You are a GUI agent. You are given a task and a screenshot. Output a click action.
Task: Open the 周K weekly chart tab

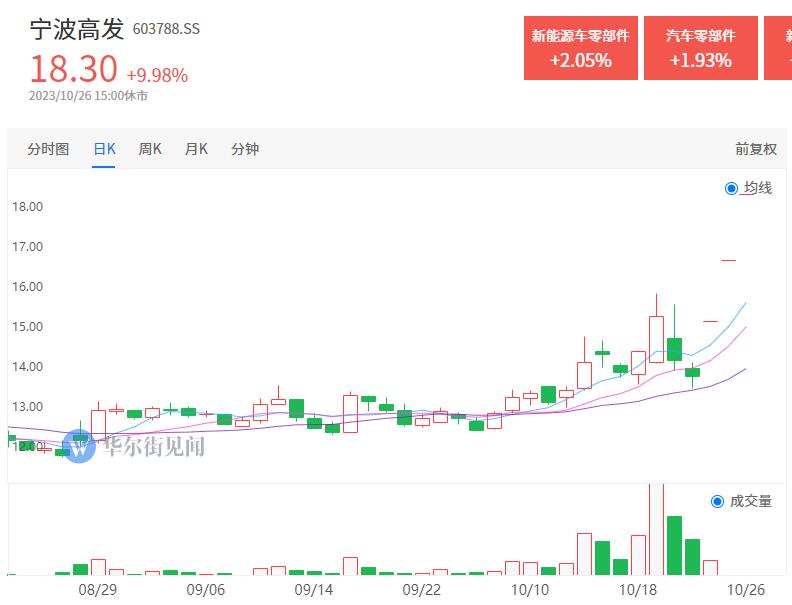[x=150, y=149]
